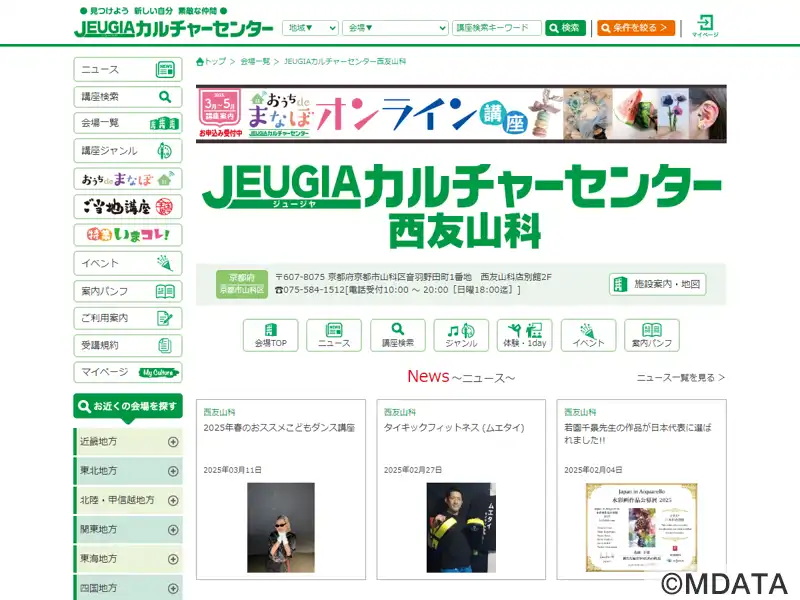Click the JEUGIAカルチャーセンター header logo

(173, 28)
